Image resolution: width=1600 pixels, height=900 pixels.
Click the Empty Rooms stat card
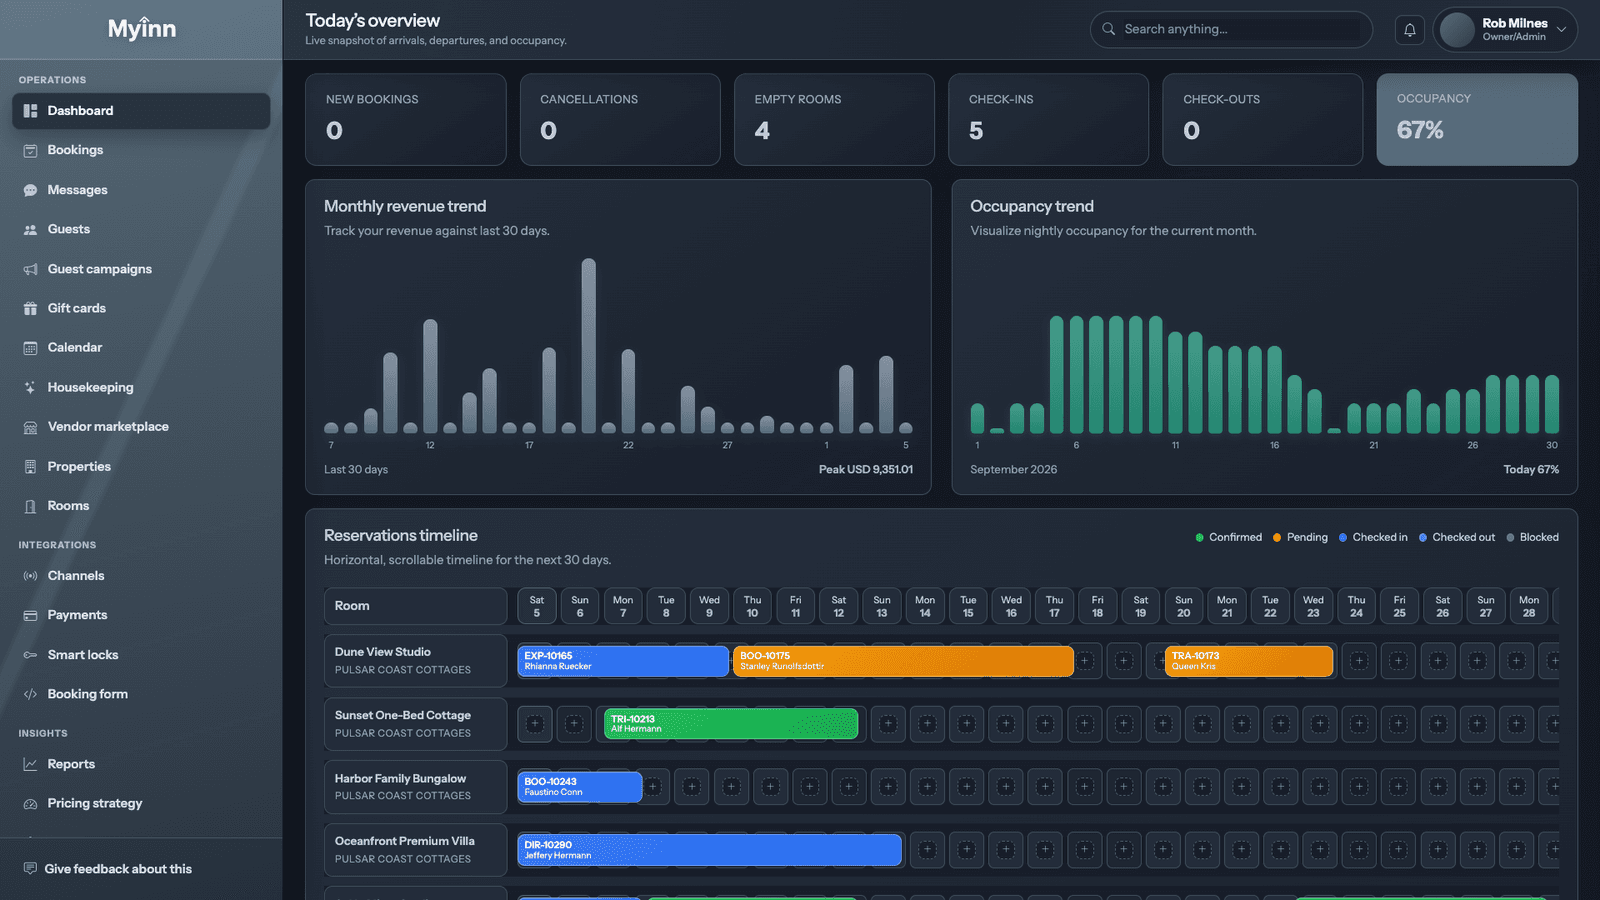834,119
